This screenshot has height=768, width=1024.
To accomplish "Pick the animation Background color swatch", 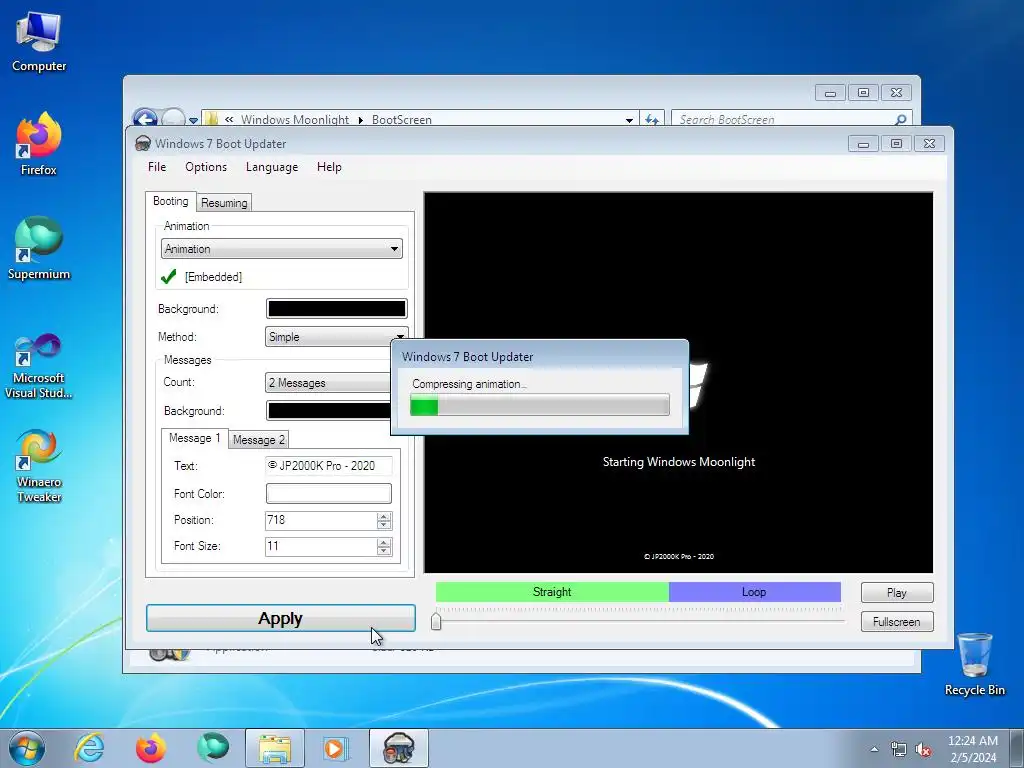I will tap(336, 308).
